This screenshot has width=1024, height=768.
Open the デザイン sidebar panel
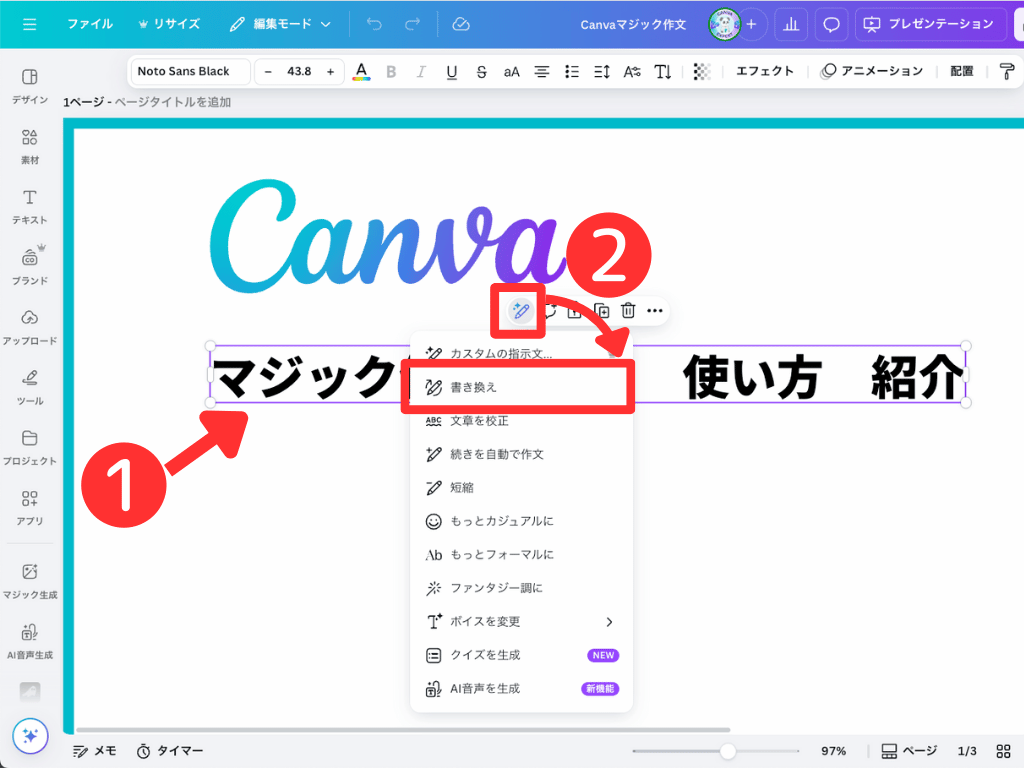click(x=30, y=86)
